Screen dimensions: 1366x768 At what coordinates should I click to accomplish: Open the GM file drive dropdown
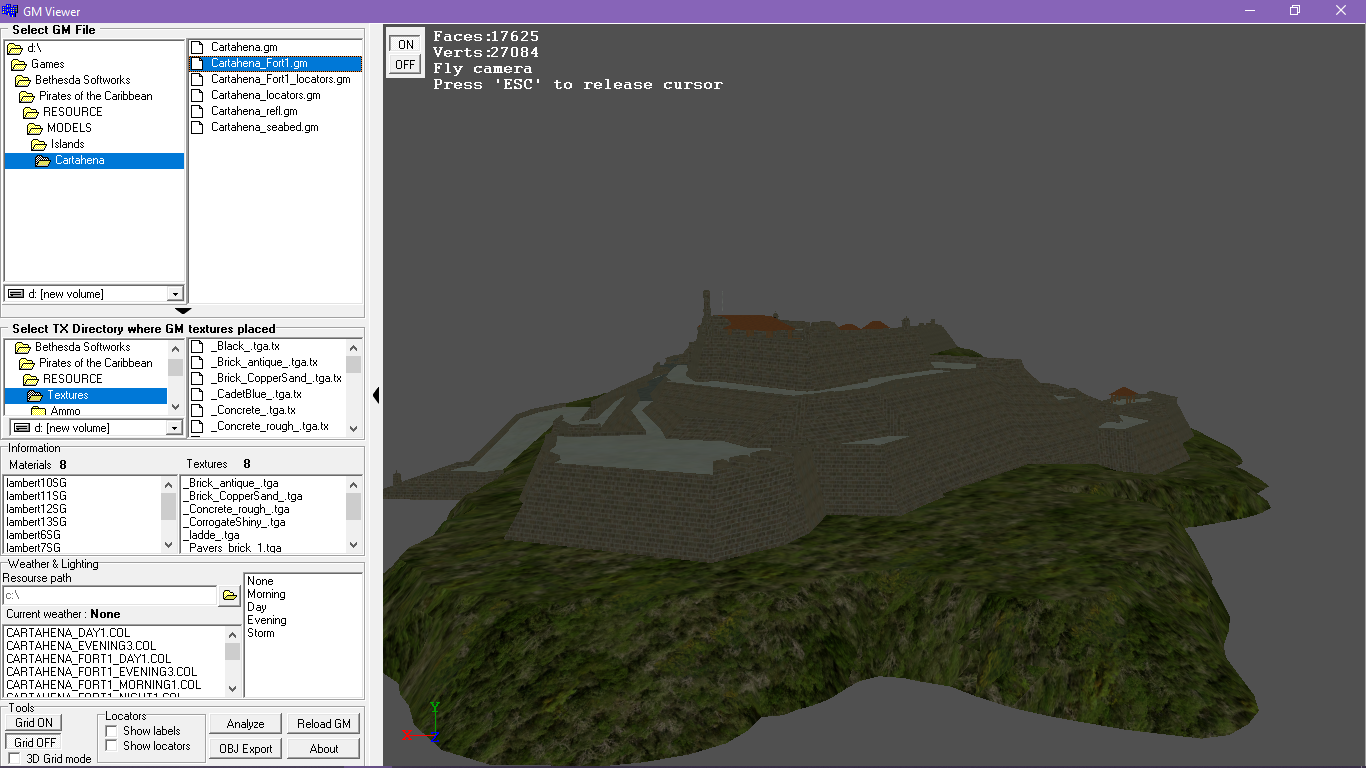[x=176, y=294]
